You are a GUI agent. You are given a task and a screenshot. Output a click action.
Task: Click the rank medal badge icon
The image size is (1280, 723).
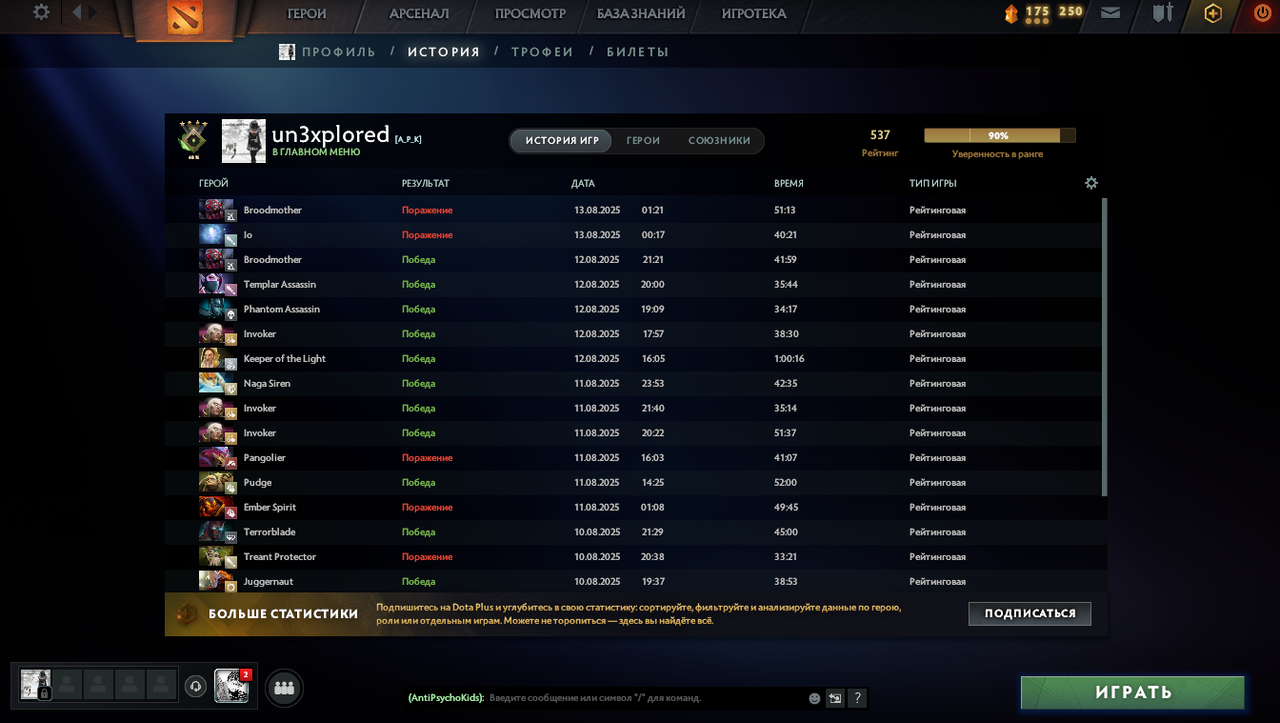point(193,140)
